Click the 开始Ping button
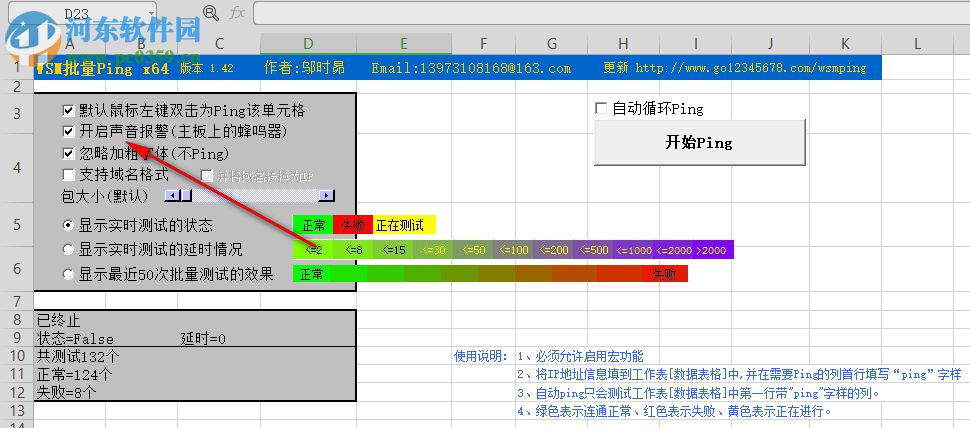 pos(700,143)
